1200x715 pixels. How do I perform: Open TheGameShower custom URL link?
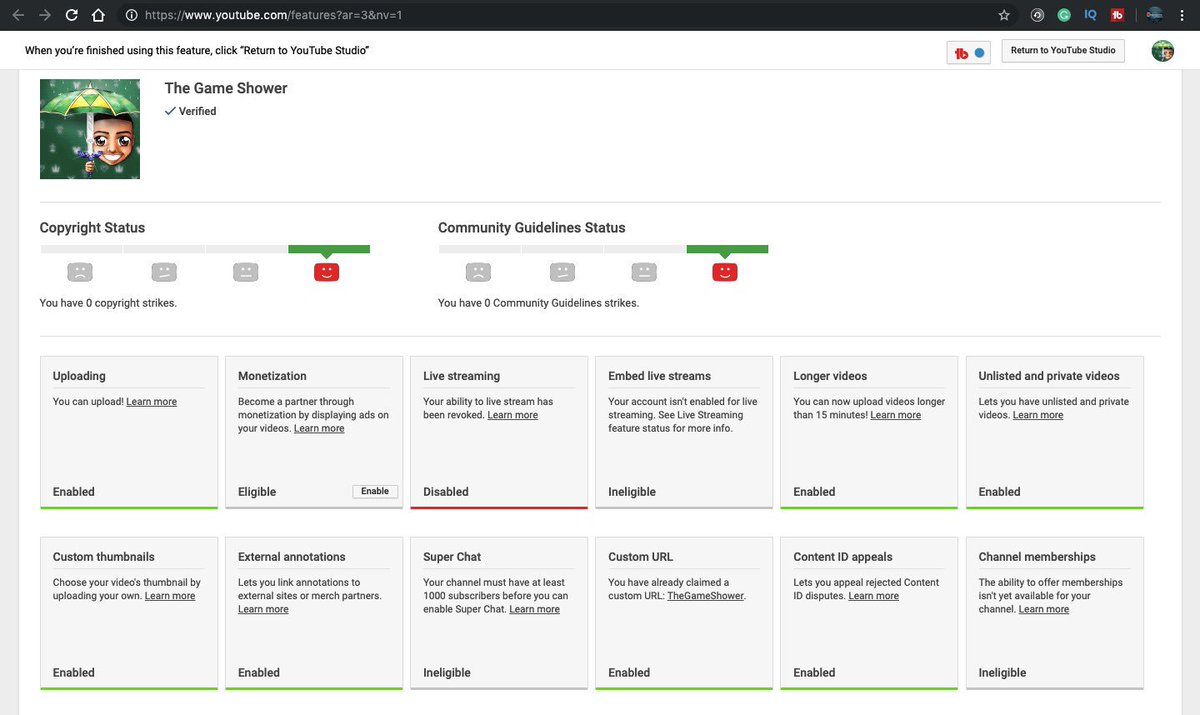pyautogui.click(x=705, y=596)
